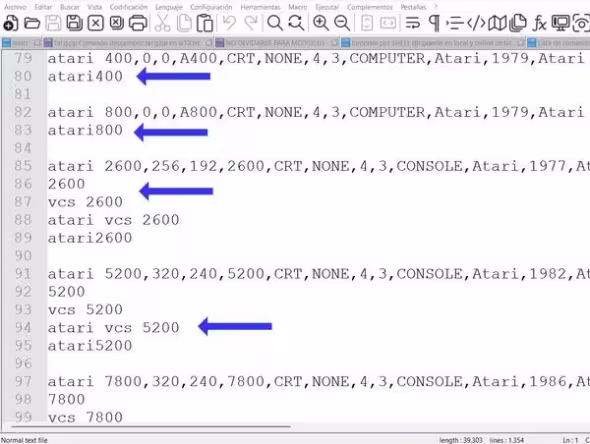The image size is (590, 444).
Task: Click the line containing only '5200'
Action: pos(66,292)
